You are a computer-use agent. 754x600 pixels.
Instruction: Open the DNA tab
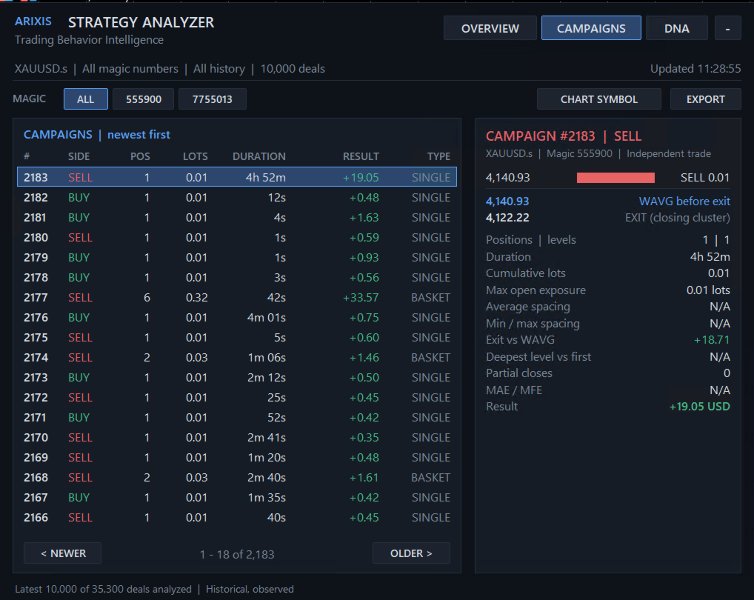click(x=677, y=28)
